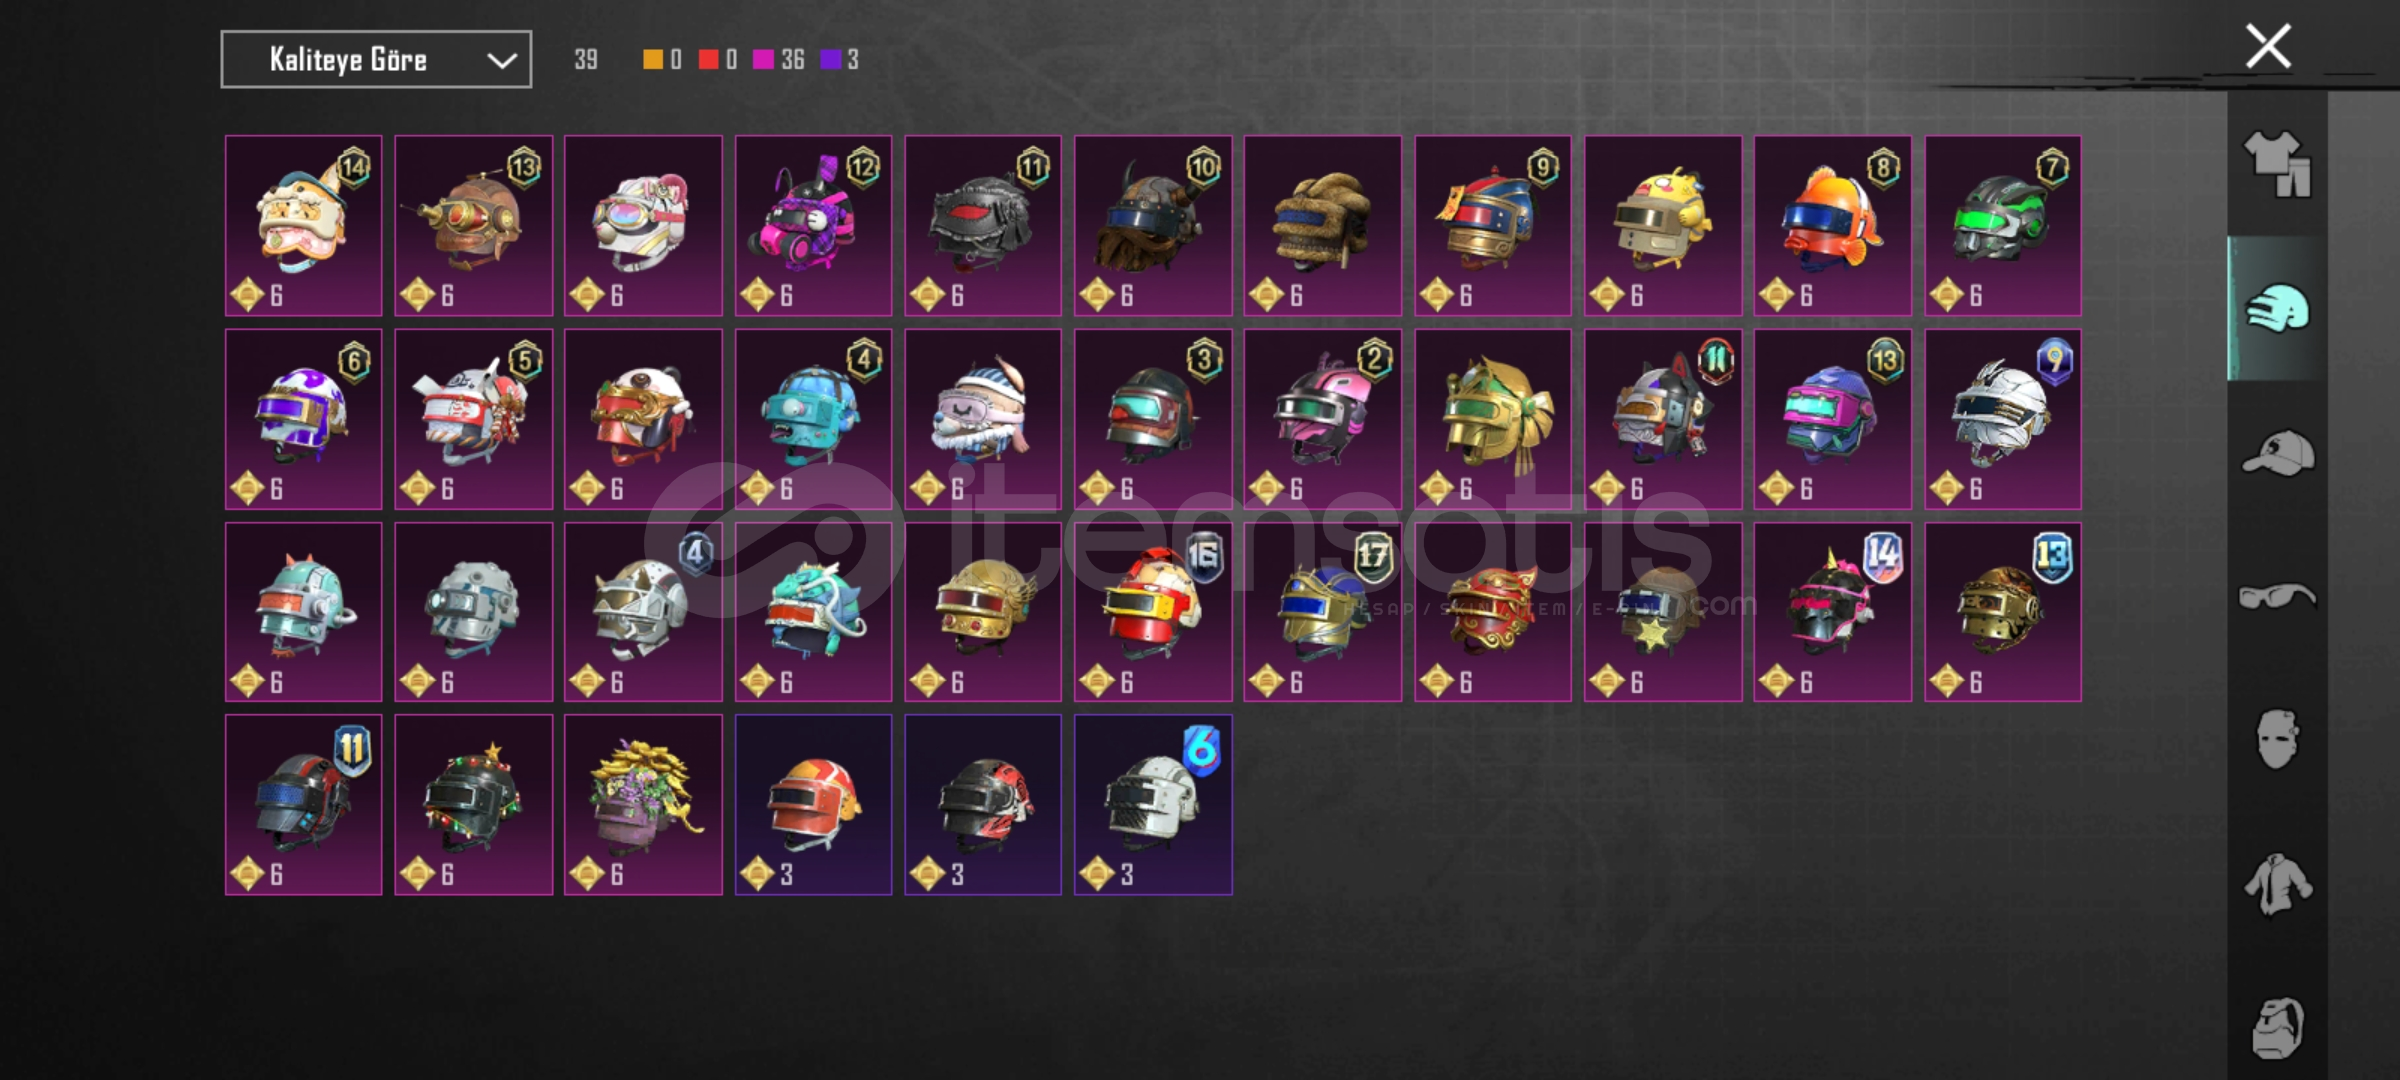
Task: Filter by the purple quality swatch showing 3
Action: [830, 60]
